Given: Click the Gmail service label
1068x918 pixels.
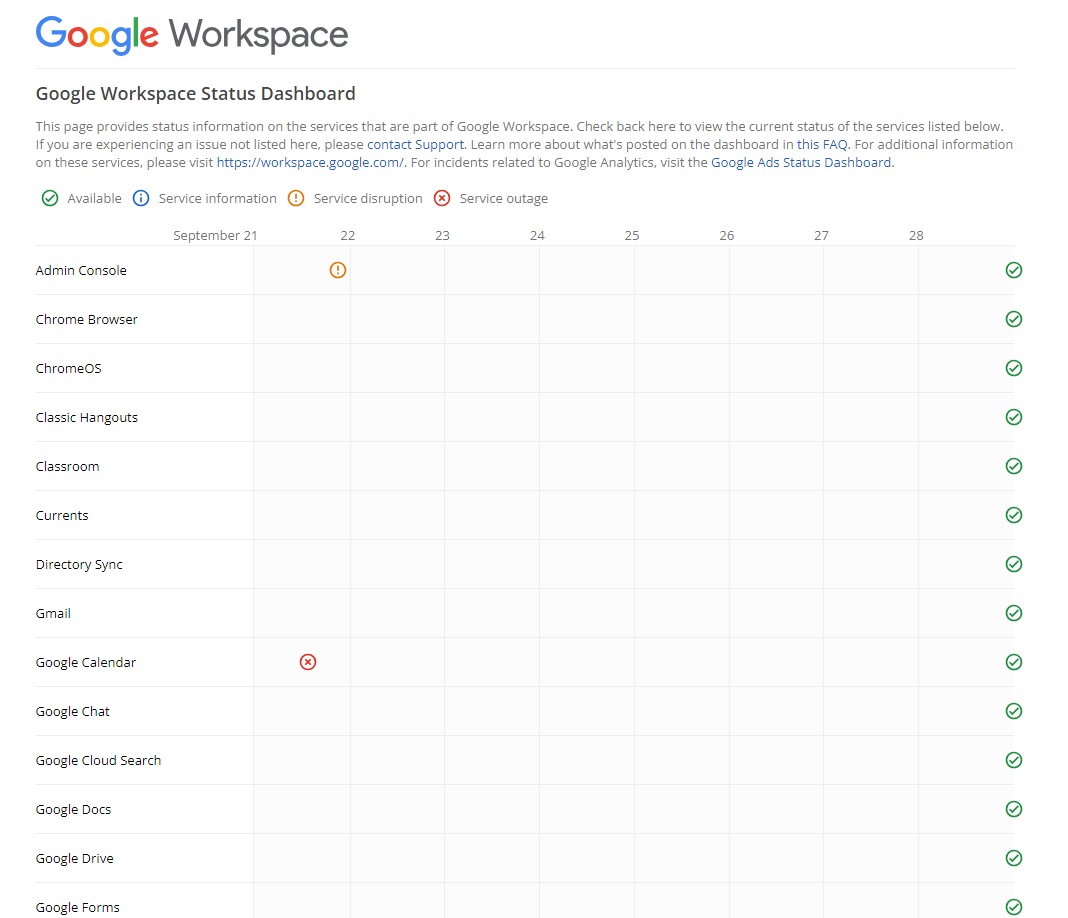Looking at the screenshot, I should 53,614.
